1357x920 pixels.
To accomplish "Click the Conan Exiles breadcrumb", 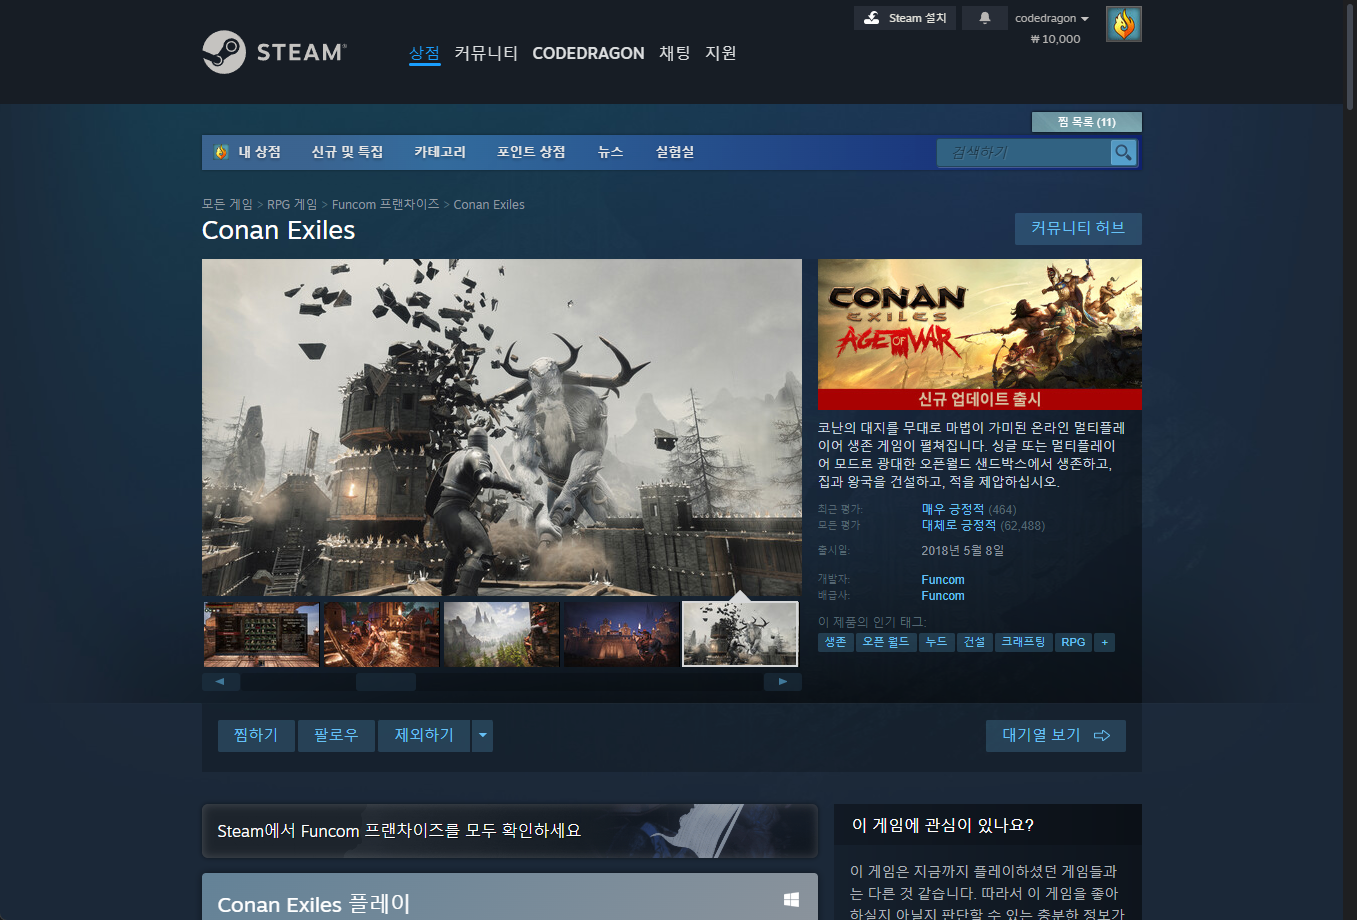I will click(489, 204).
